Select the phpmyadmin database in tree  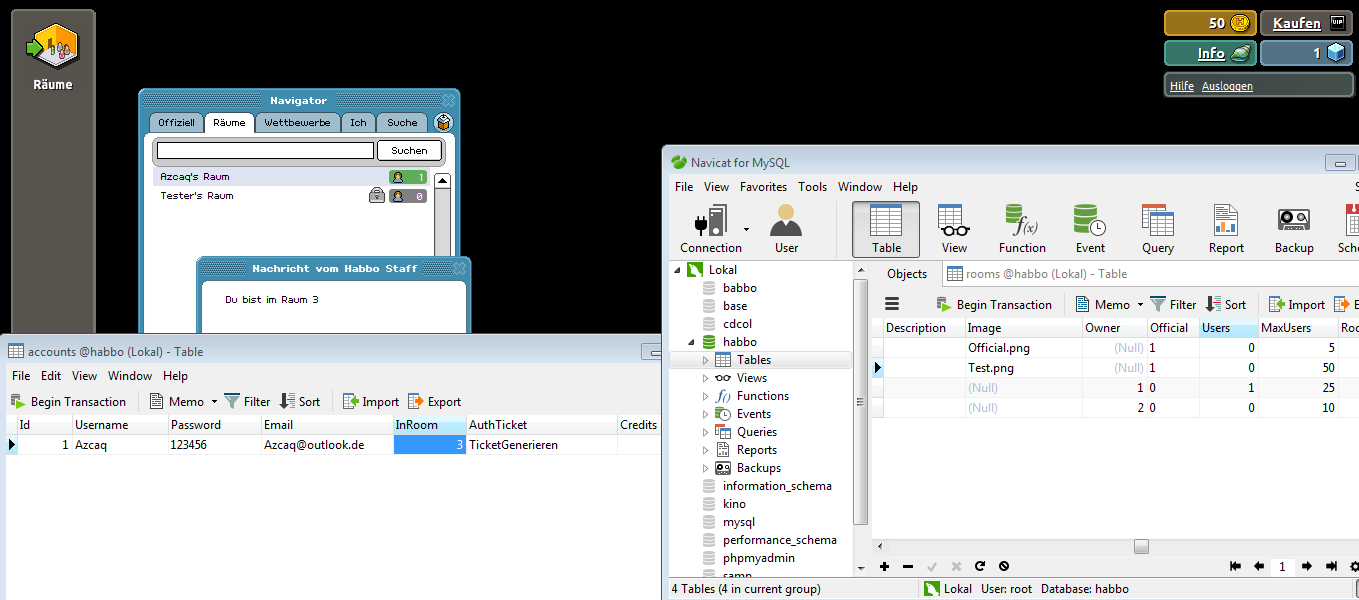pyautogui.click(x=761, y=558)
